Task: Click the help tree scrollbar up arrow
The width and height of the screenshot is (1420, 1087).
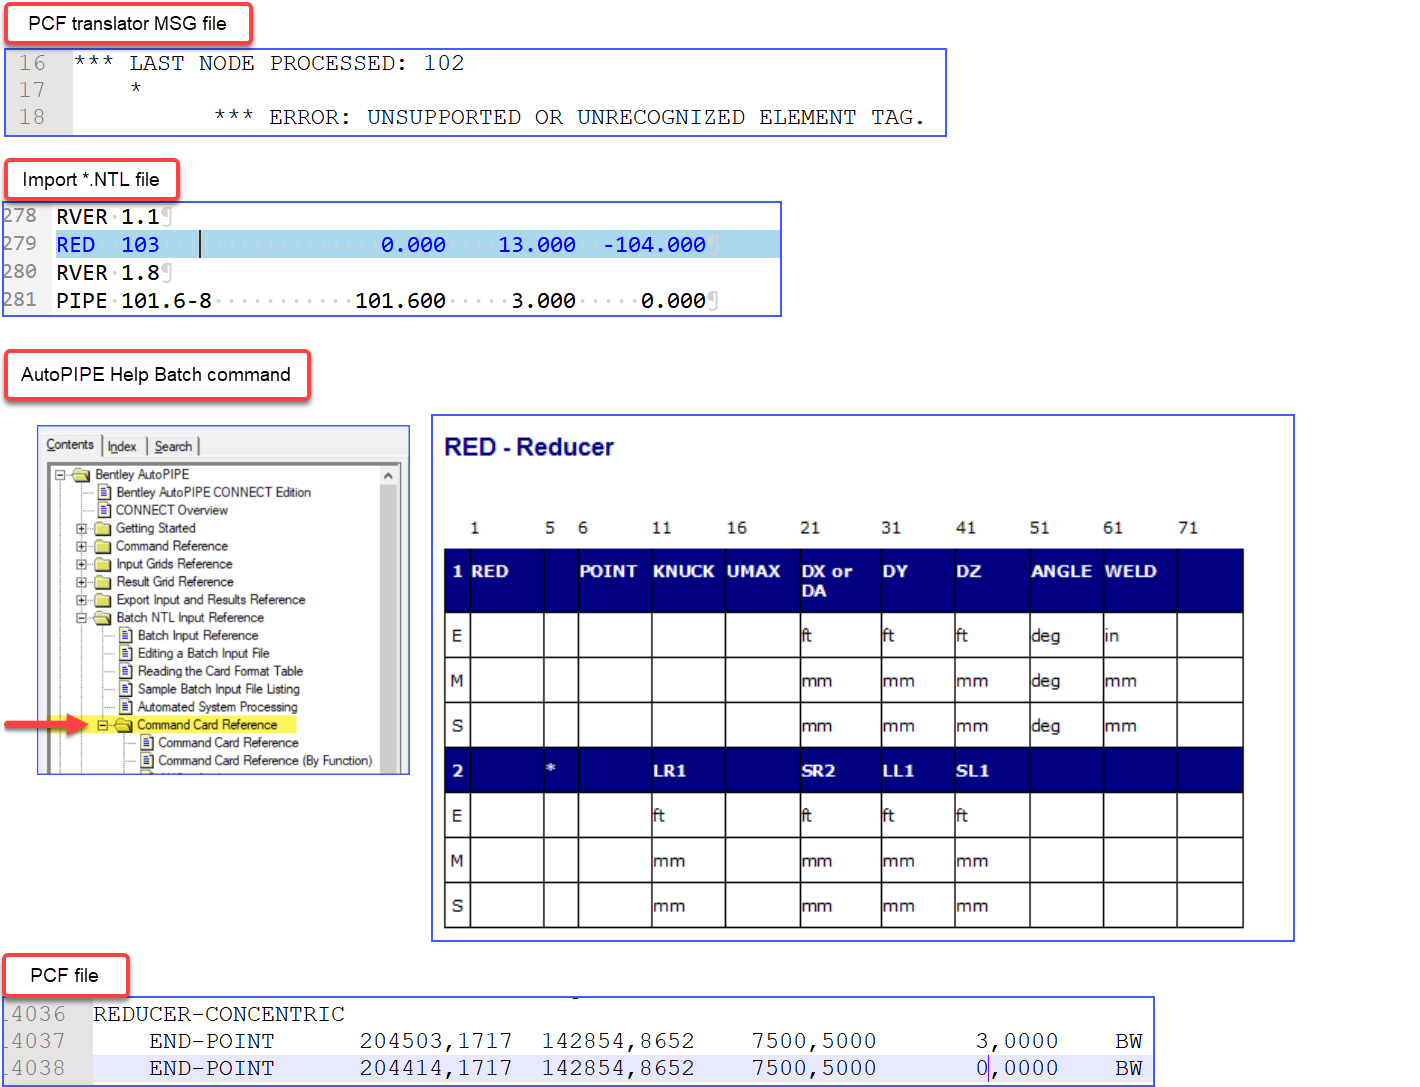Action: coord(389,477)
